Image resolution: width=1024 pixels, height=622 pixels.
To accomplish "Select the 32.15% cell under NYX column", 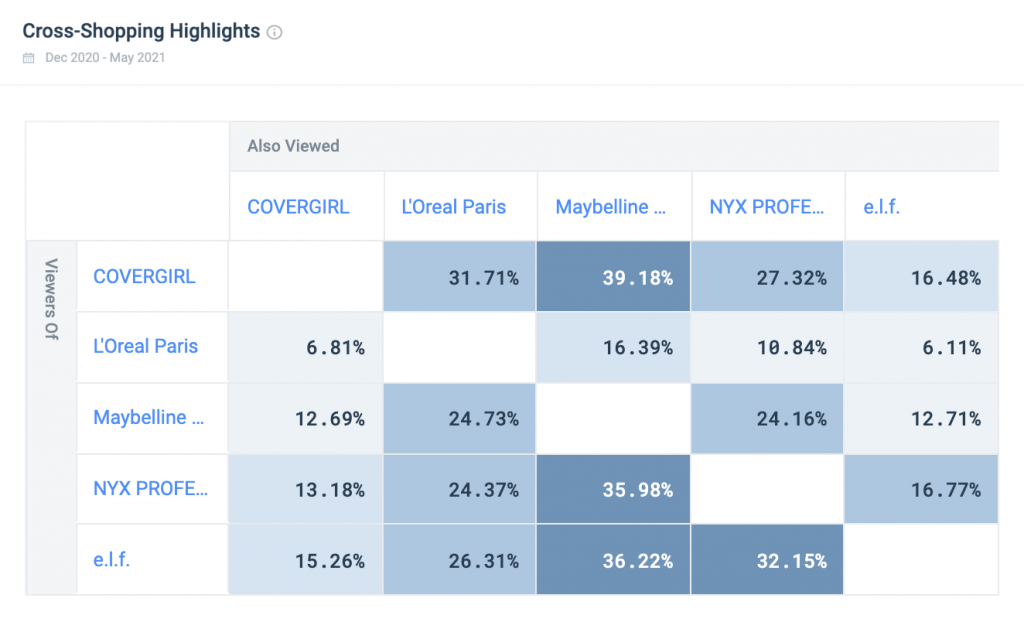I will click(767, 560).
